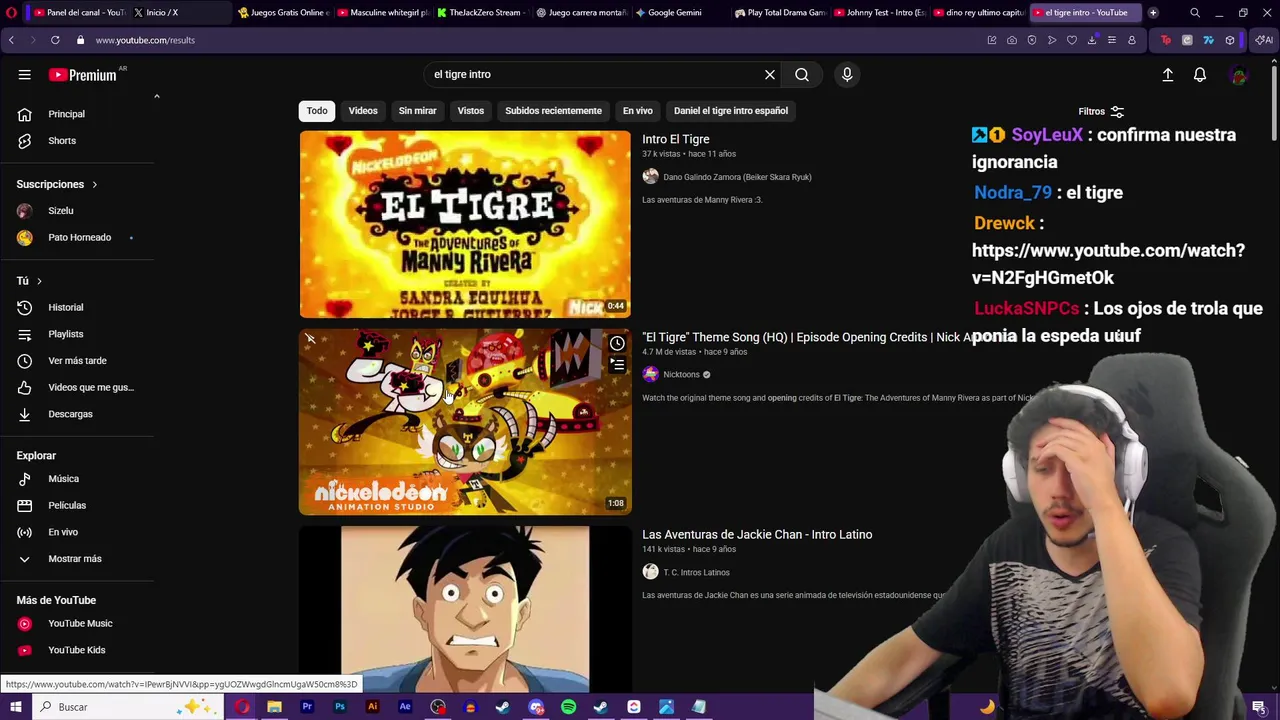Reload the page with refresh icon

pyautogui.click(x=55, y=40)
